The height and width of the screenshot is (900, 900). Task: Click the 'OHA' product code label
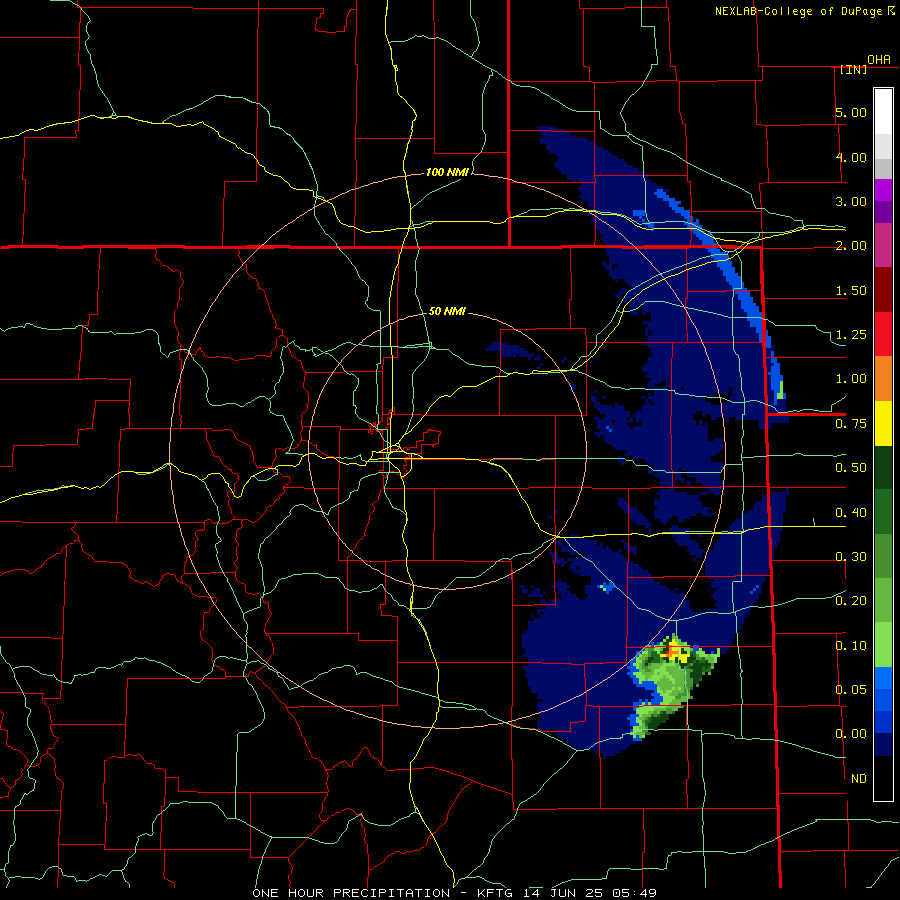879,60
